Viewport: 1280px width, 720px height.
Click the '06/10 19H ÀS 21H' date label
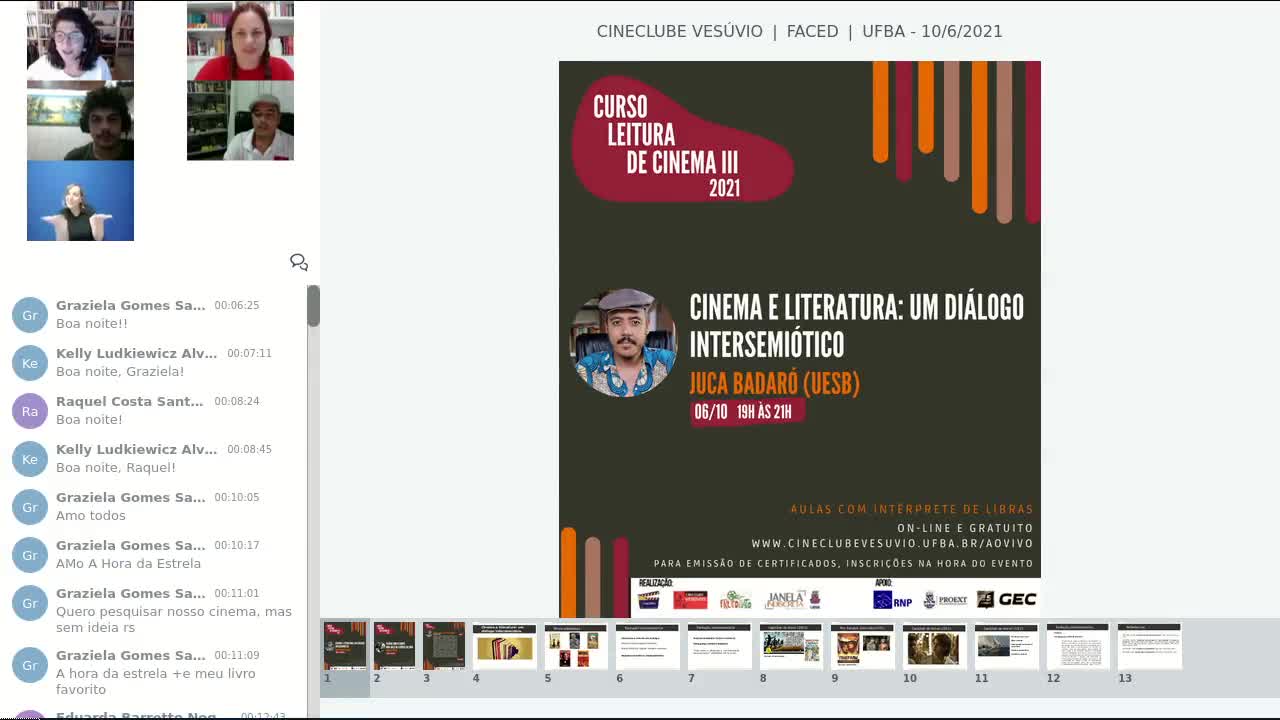tap(747, 412)
